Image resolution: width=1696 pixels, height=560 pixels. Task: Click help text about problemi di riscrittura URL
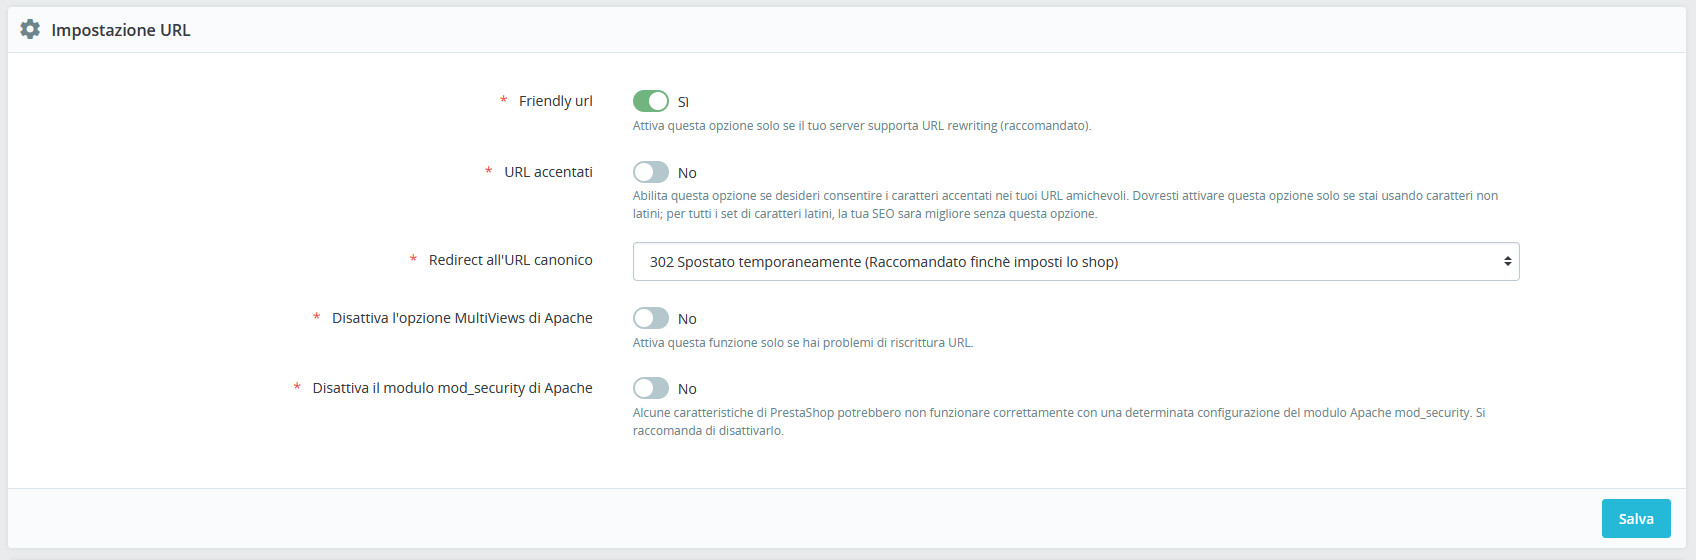point(803,343)
